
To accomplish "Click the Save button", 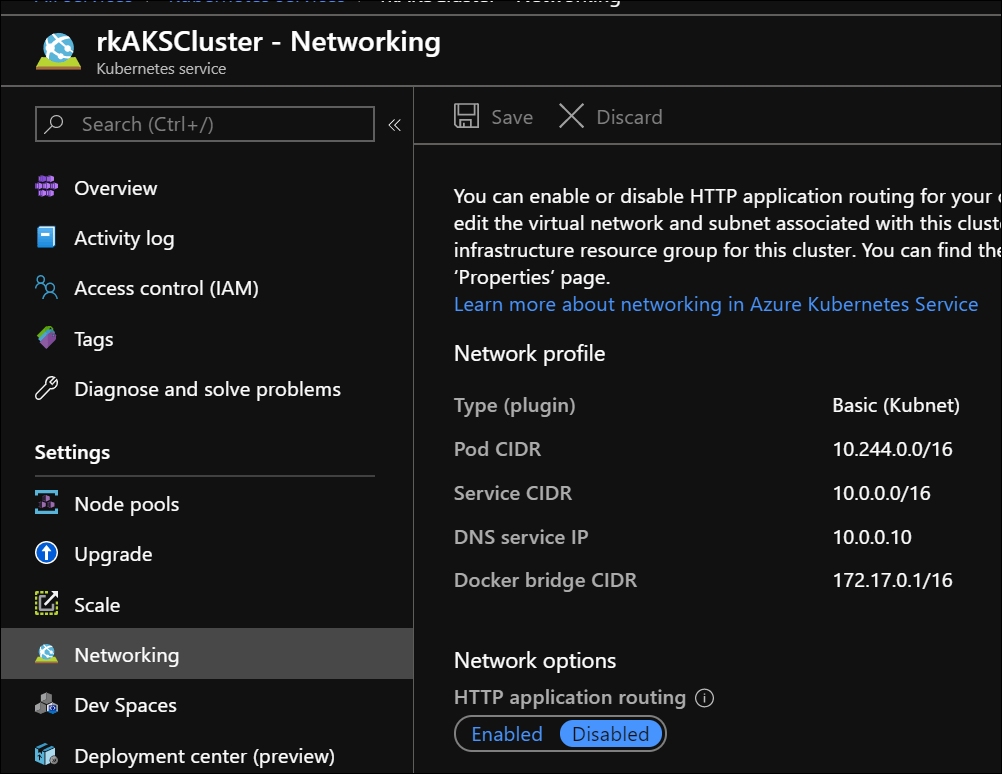I will coord(494,117).
